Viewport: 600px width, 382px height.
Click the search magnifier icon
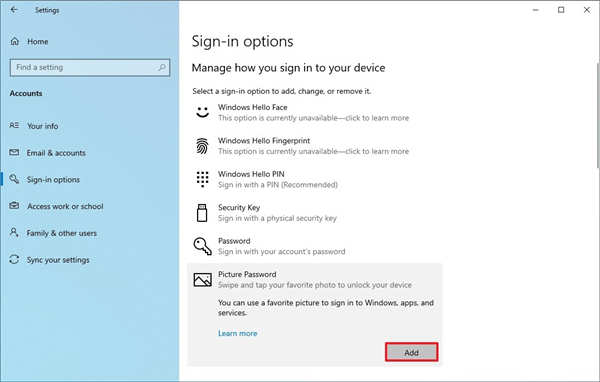tap(162, 67)
